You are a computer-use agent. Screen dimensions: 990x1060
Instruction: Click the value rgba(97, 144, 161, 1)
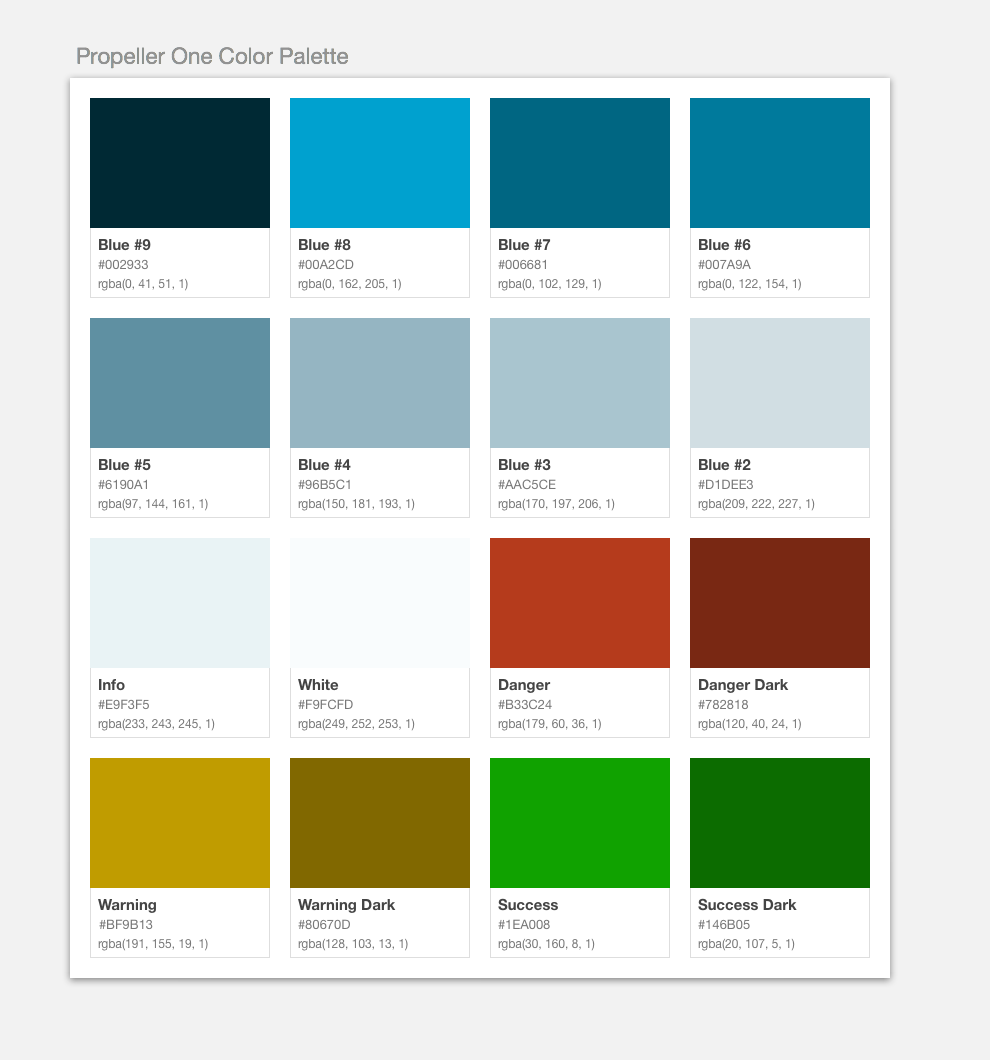(x=153, y=504)
